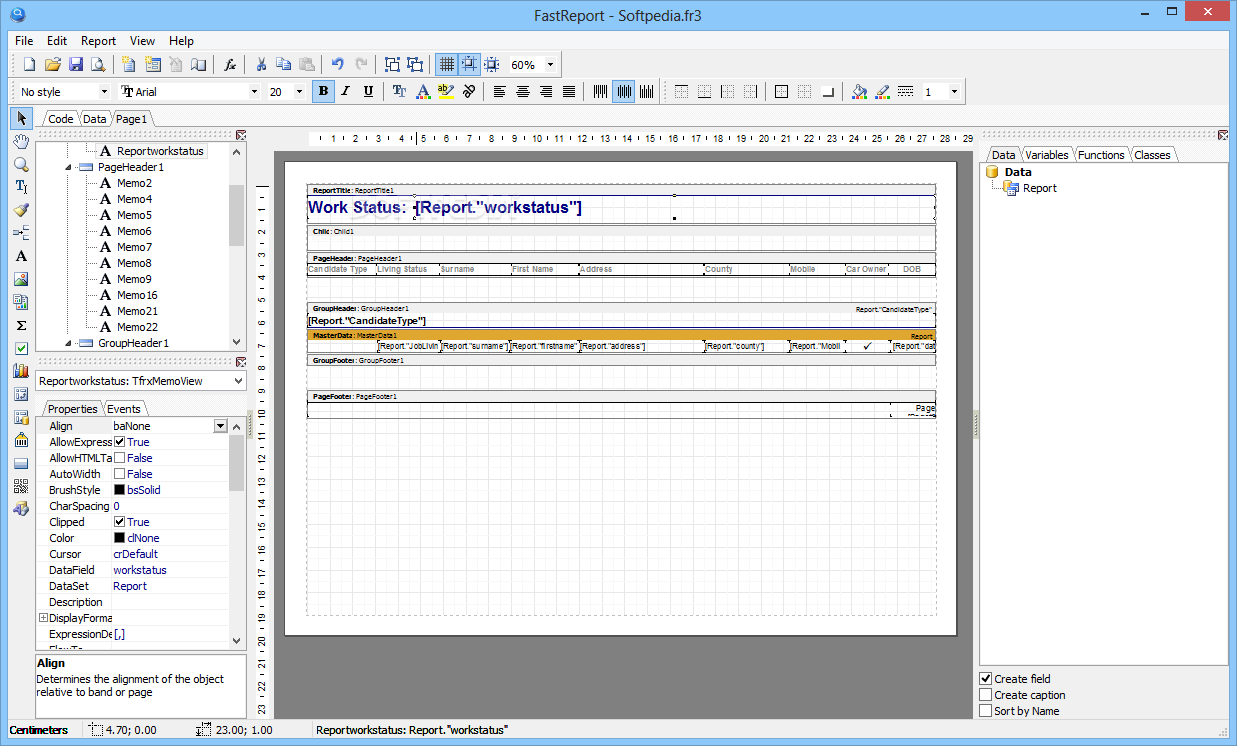The width and height of the screenshot is (1237, 746).
Task: Open report preview
Action: 98,65
